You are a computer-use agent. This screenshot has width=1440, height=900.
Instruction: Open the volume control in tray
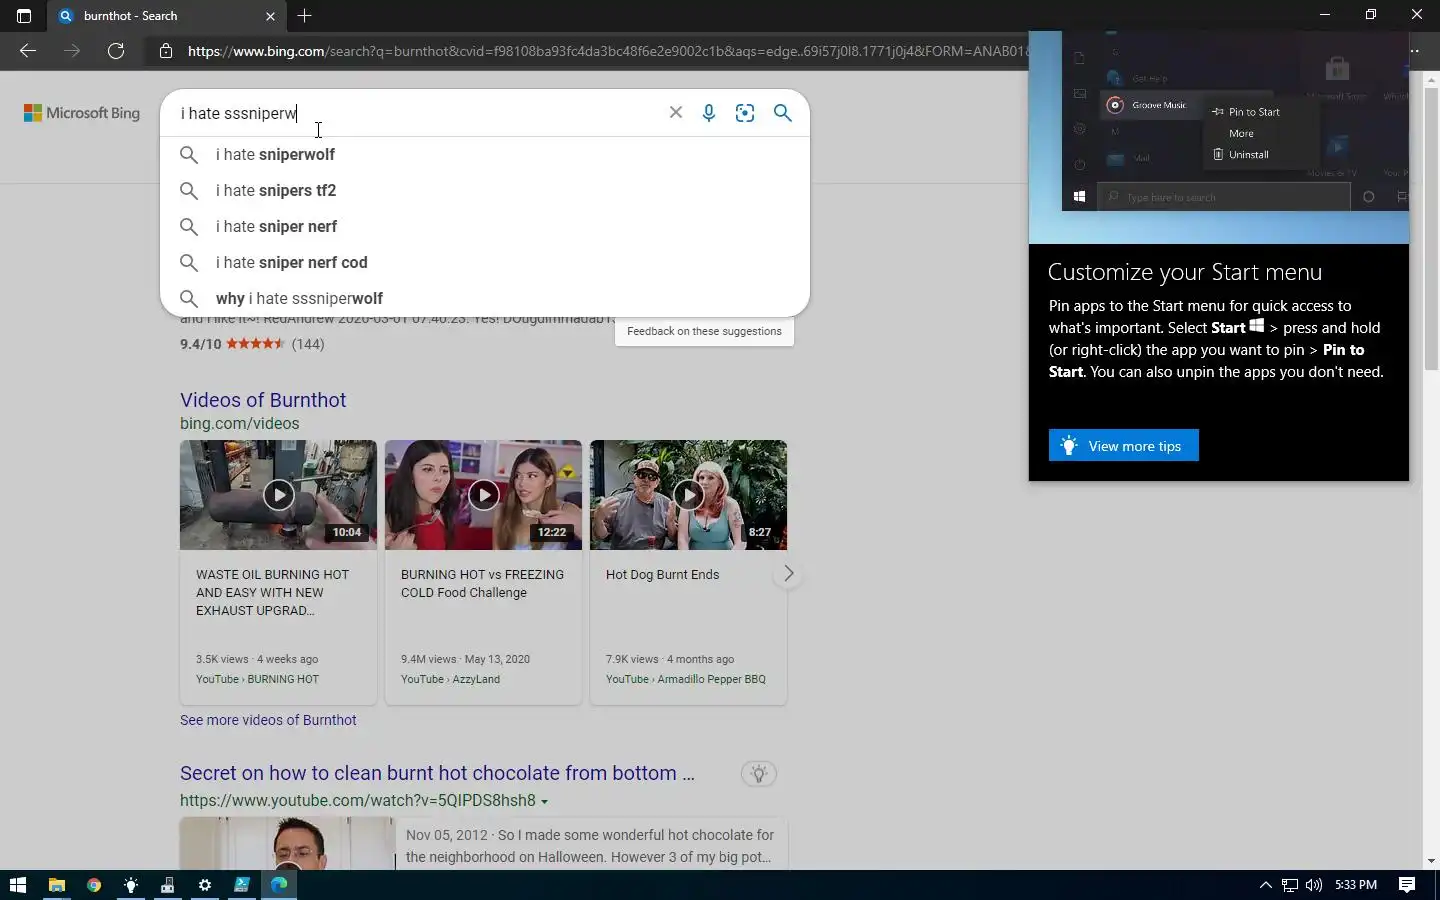[1314, 885]
